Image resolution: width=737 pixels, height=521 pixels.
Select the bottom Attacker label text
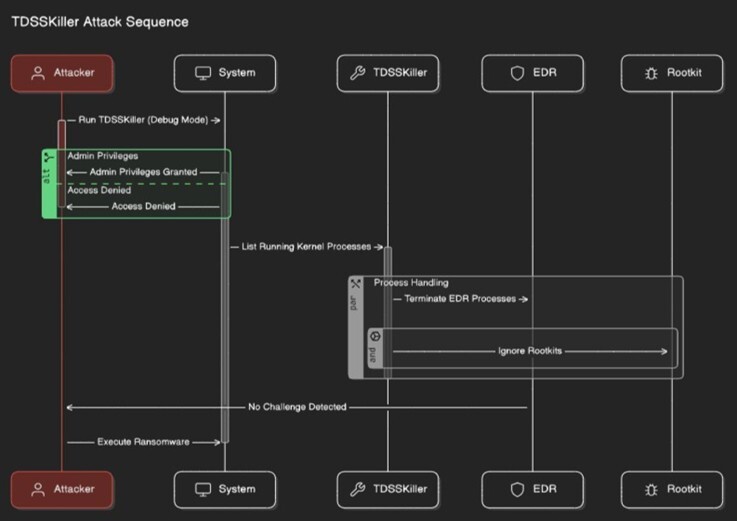(x=74, y=489)
